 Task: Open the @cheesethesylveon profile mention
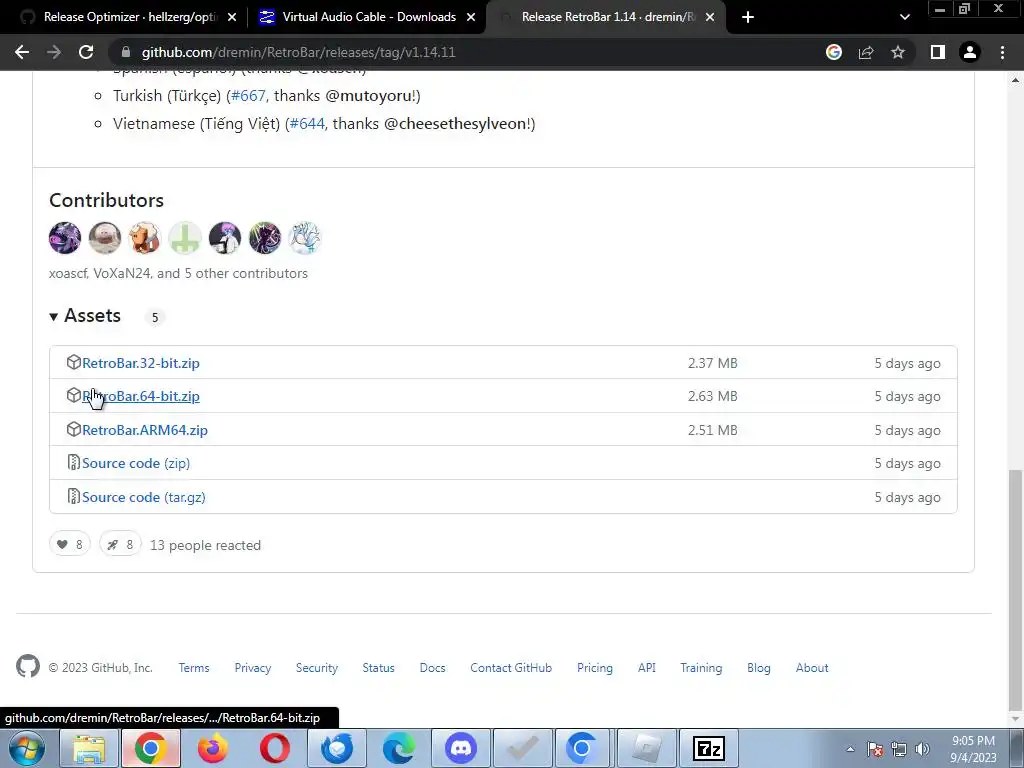click(x=456, y=123)
